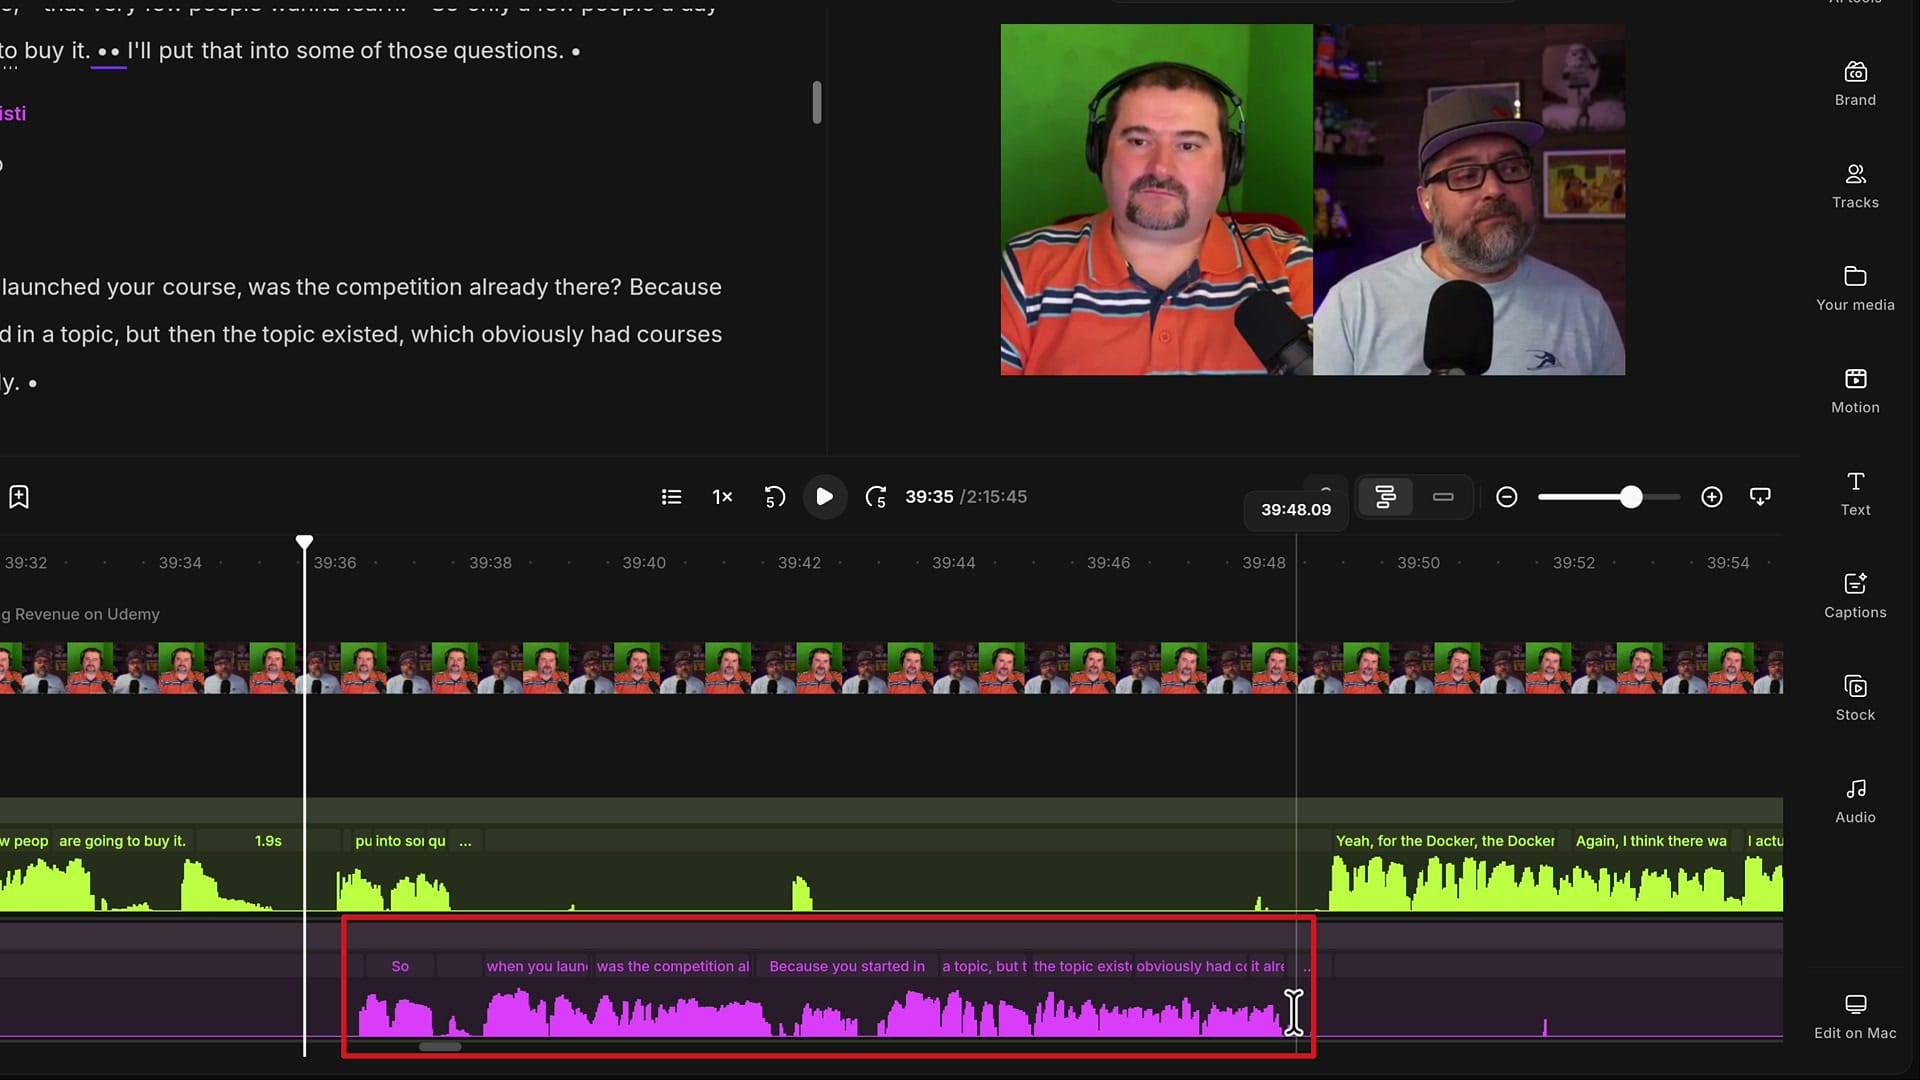Click Edit on Mac

pos(1855,1017)
